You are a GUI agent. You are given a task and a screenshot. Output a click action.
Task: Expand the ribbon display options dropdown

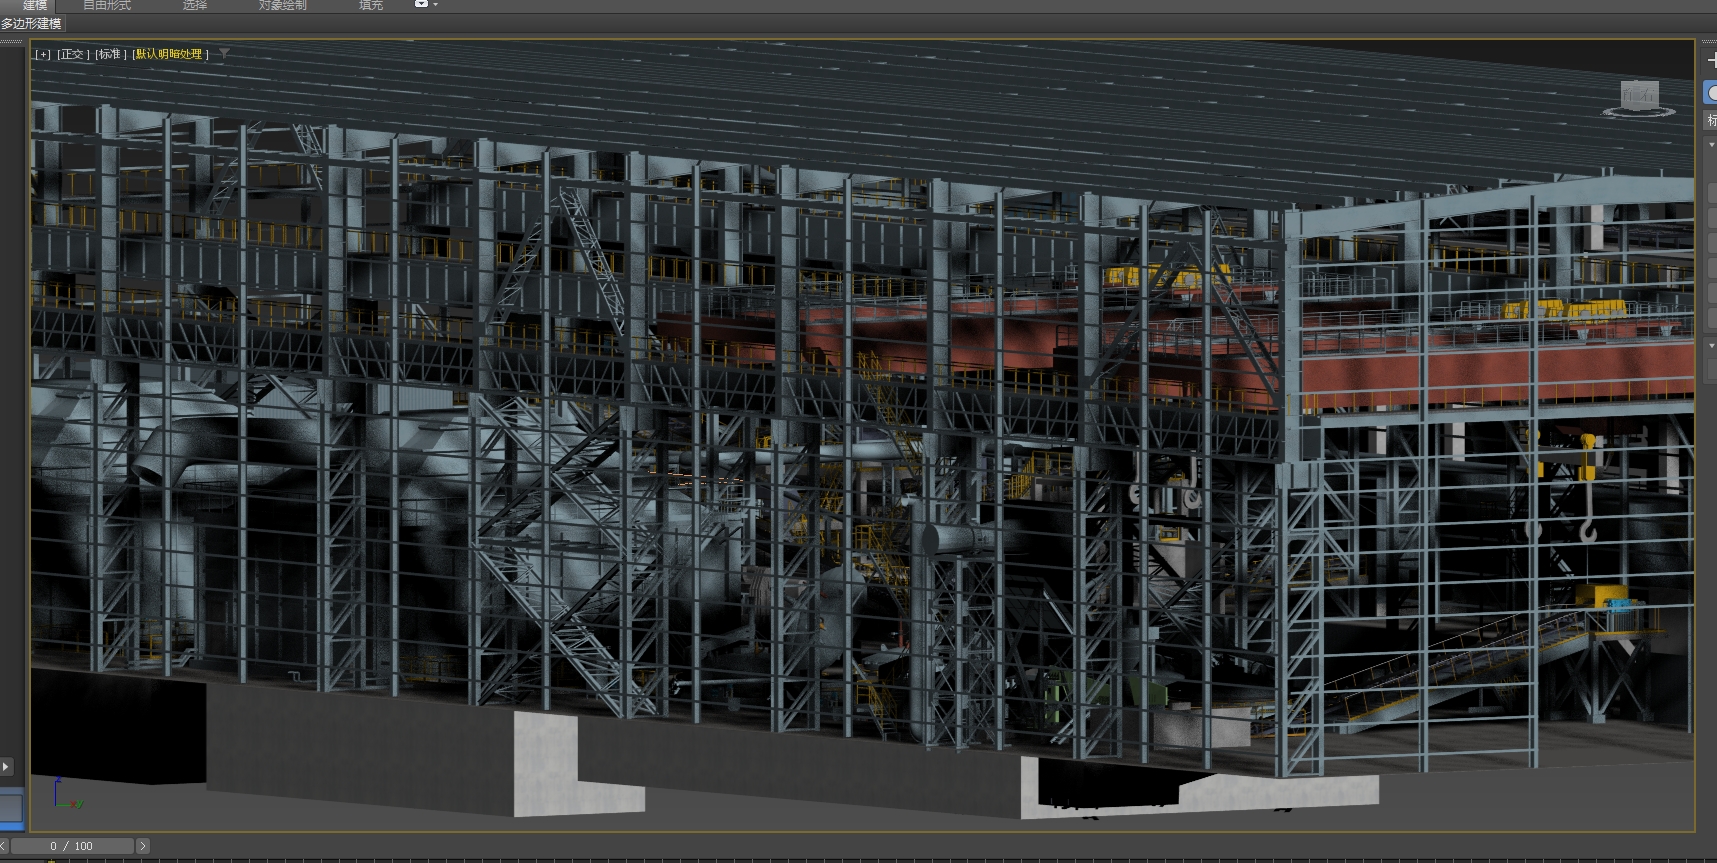click(x=425, y=5)
